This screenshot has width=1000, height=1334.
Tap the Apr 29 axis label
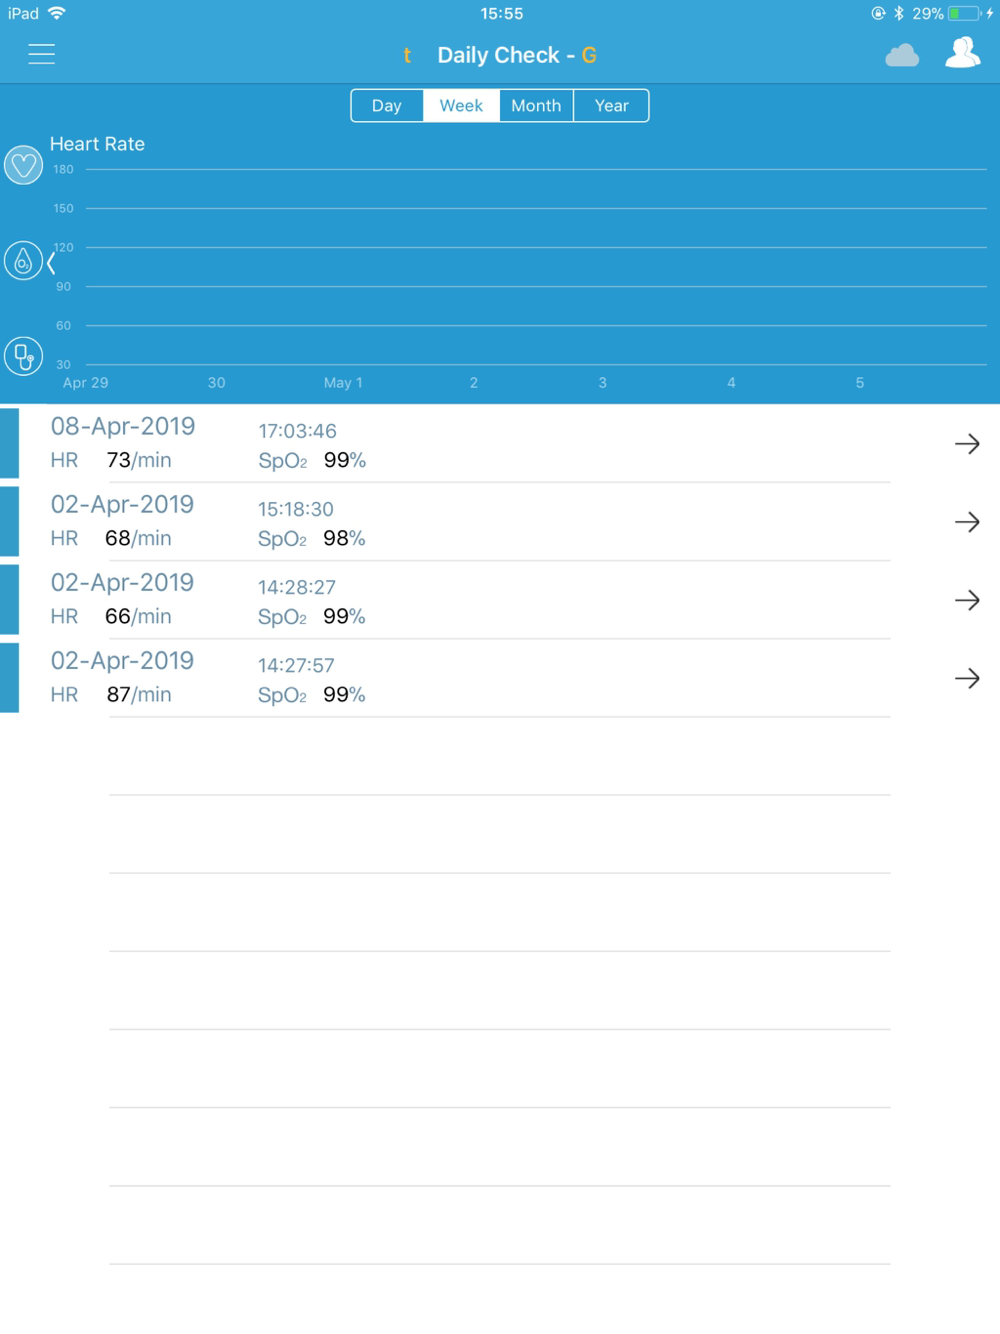point(85,383)
